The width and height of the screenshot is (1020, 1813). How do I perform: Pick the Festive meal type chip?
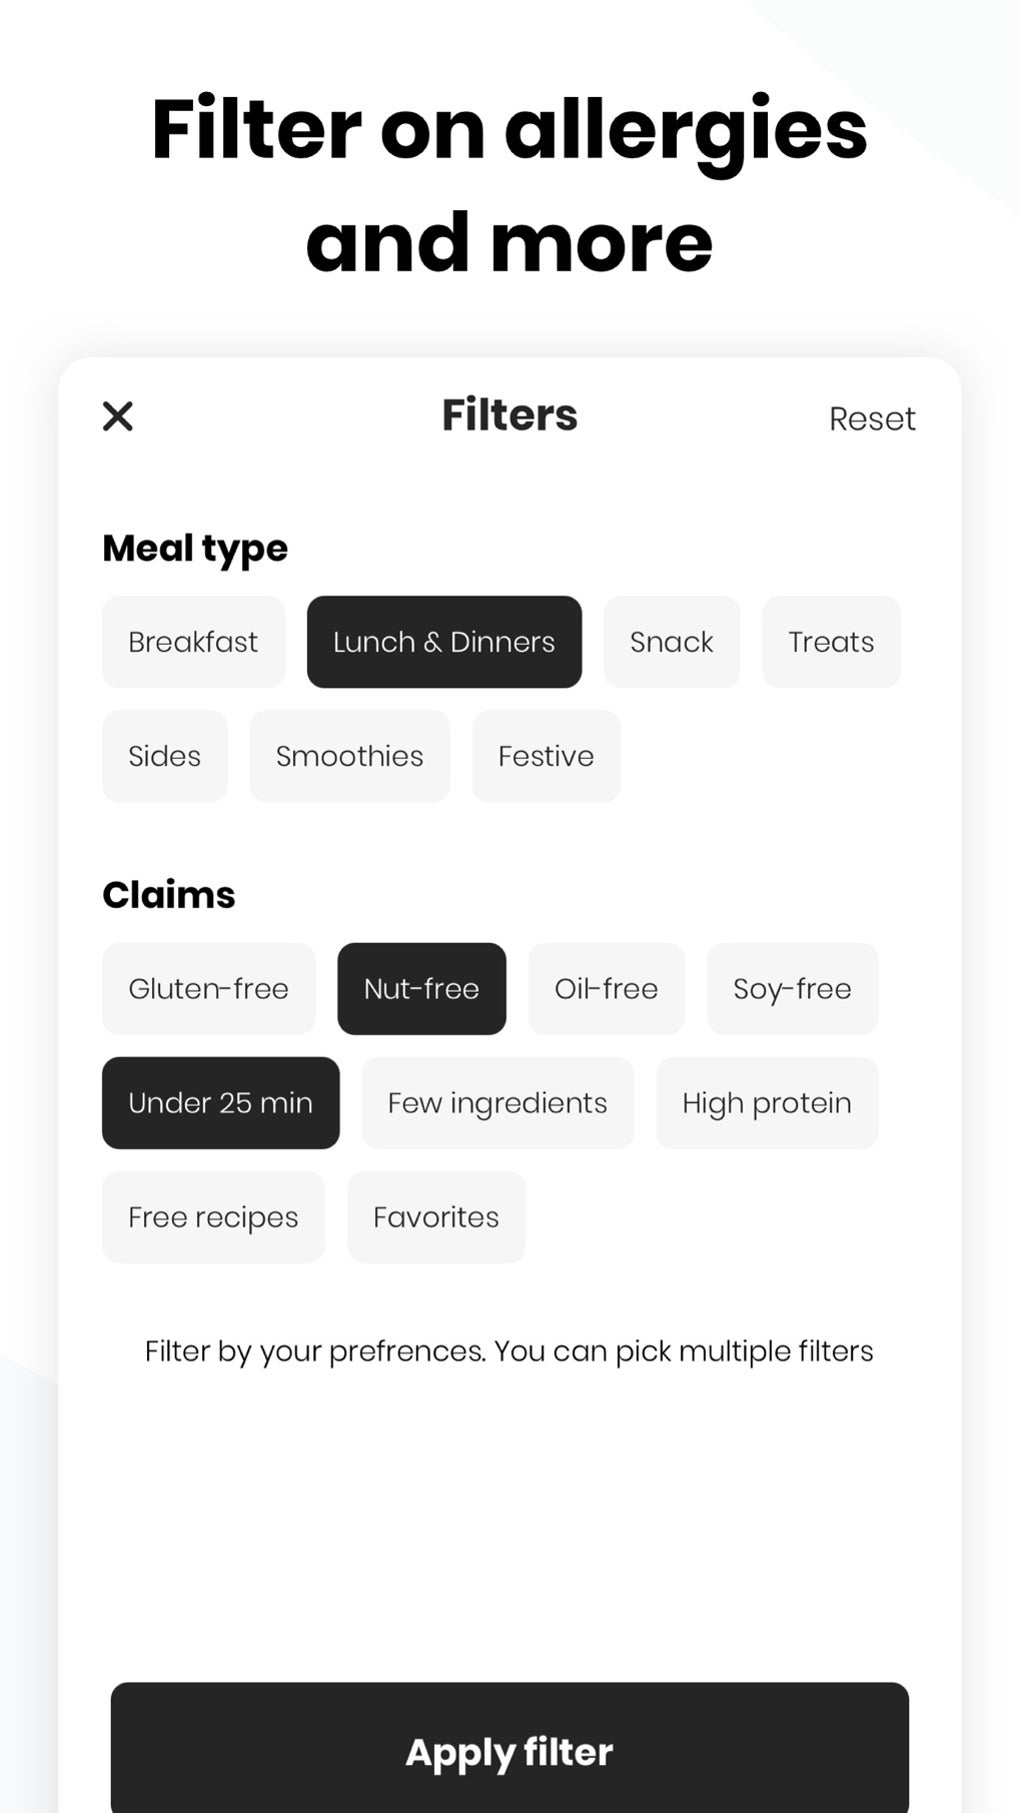(x=546, y=756)
